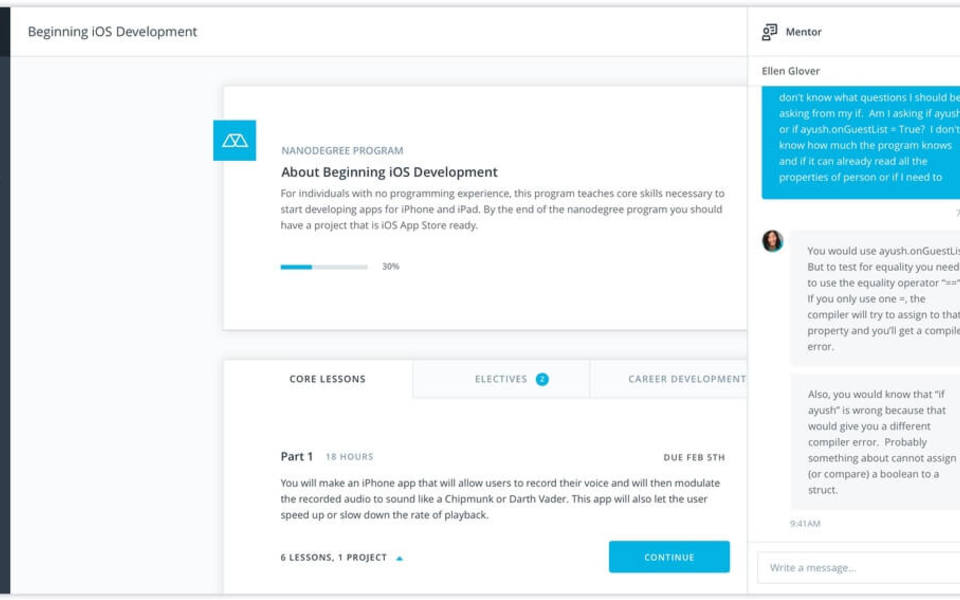Screen dimensions: 960x600
Task: Click the Due Feb 5th label
Action: (694, 457)
